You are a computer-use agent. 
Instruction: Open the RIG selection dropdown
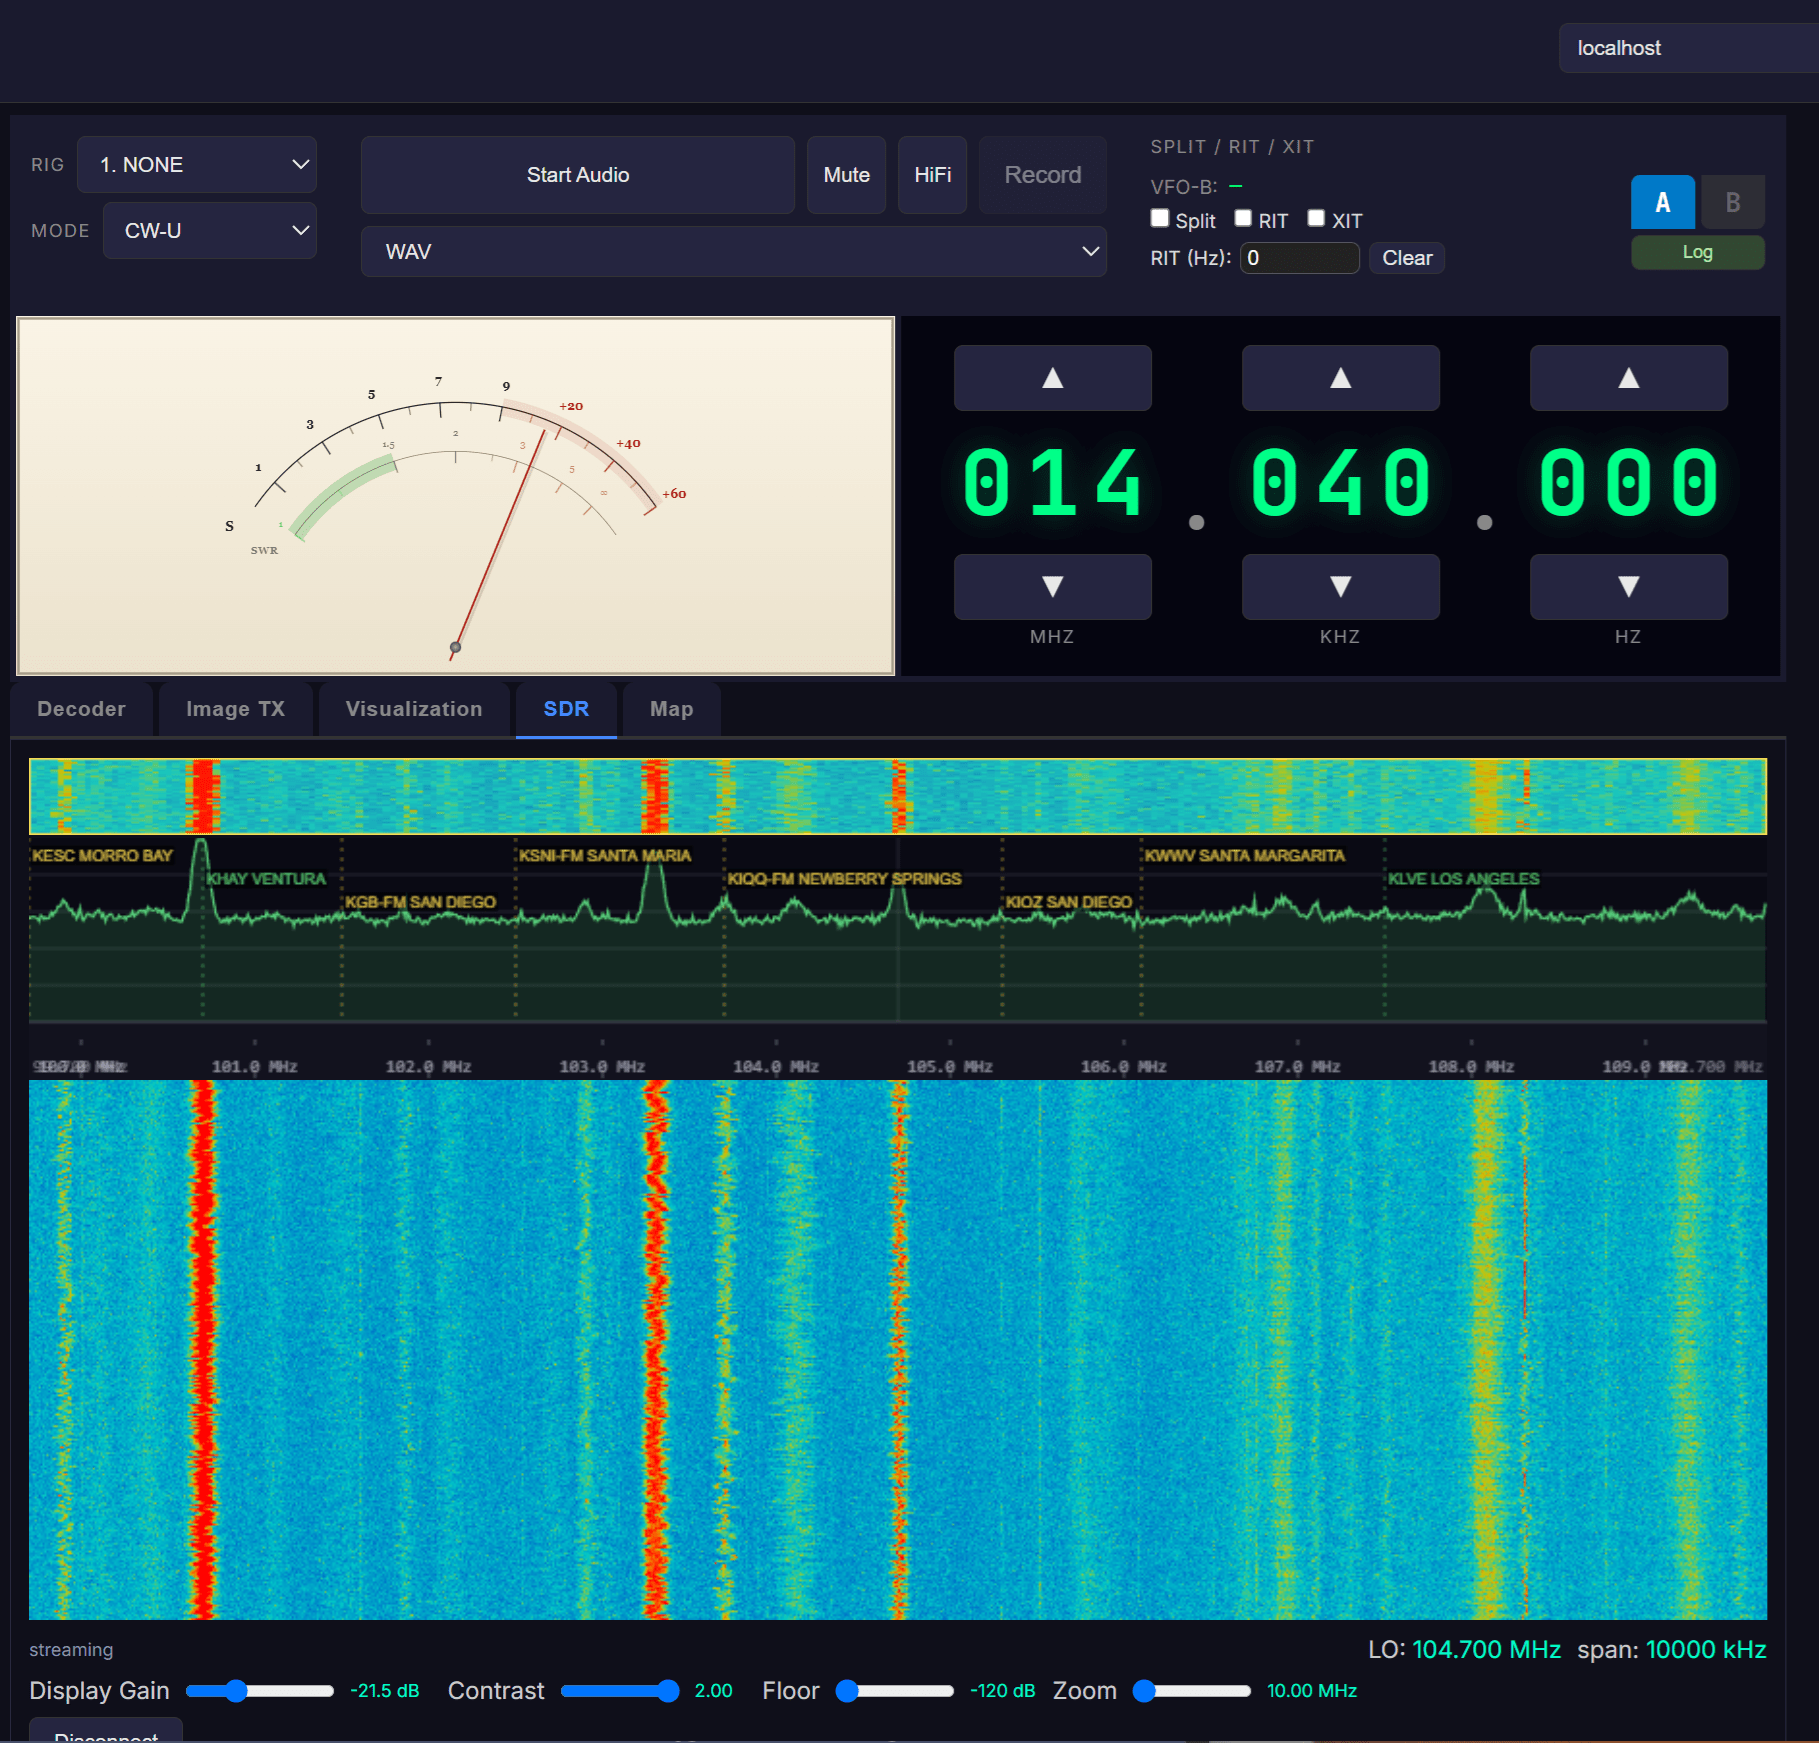pos(197,165)
